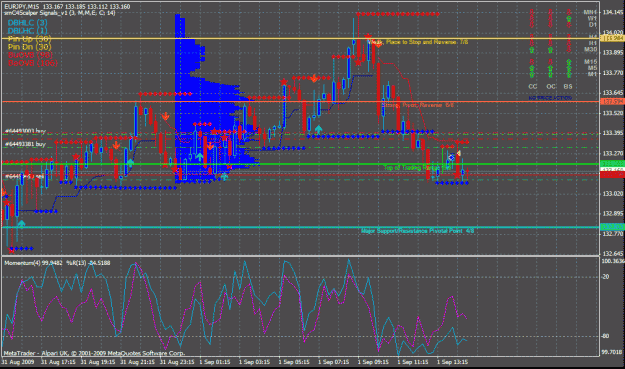Select the Pin Up (30) label

(29, 39)
